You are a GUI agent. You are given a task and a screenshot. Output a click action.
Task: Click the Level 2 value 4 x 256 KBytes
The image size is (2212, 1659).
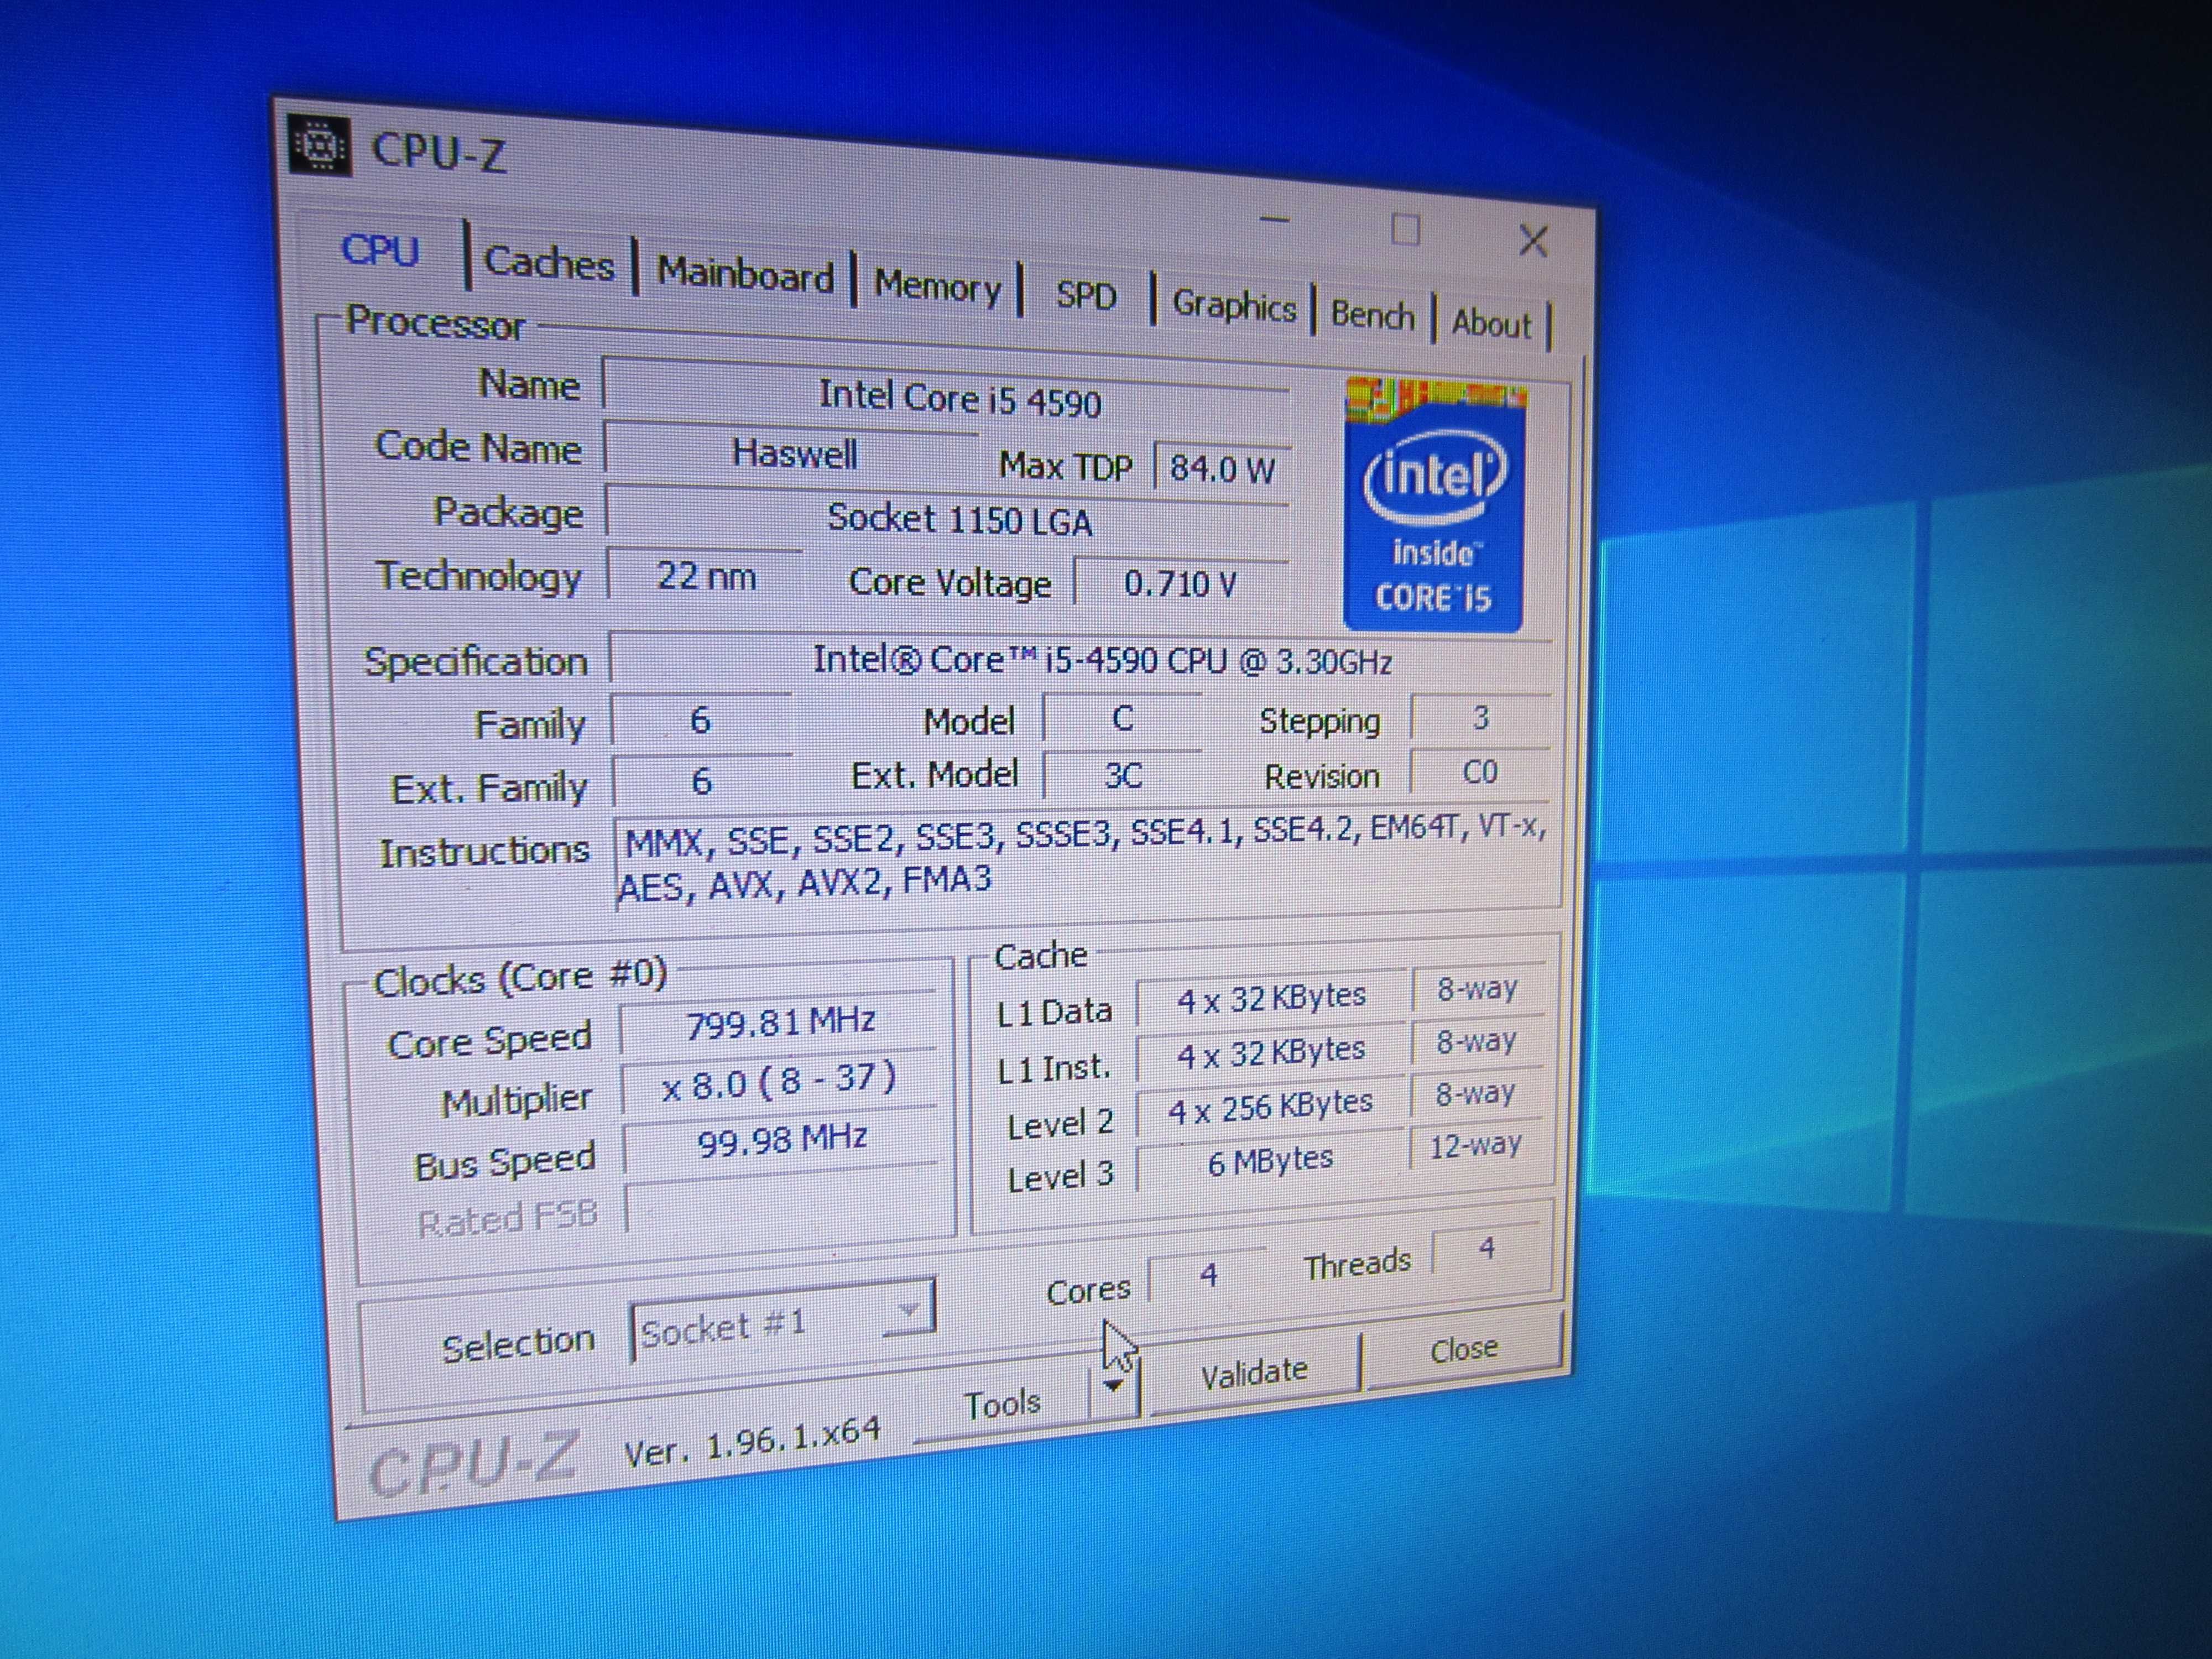click(x=1271, y=1106)
